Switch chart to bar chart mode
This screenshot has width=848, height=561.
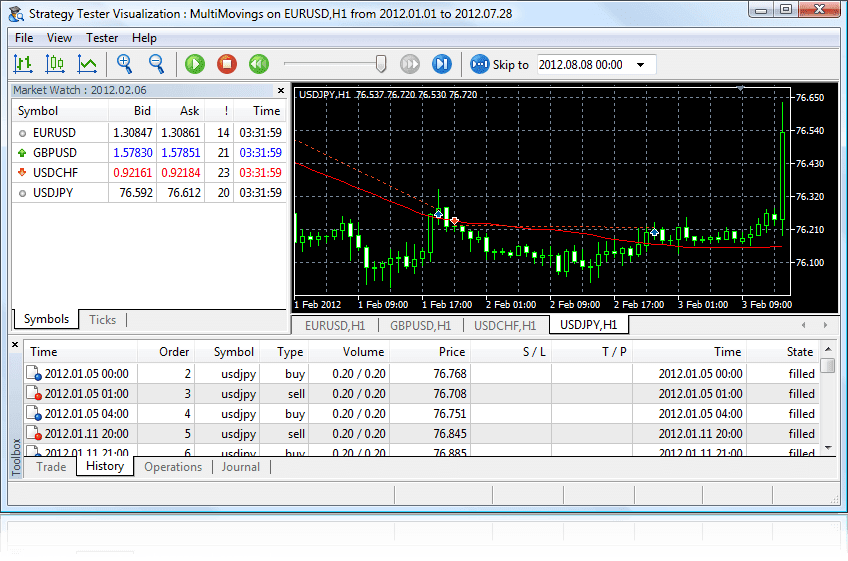tap(23, 64)
